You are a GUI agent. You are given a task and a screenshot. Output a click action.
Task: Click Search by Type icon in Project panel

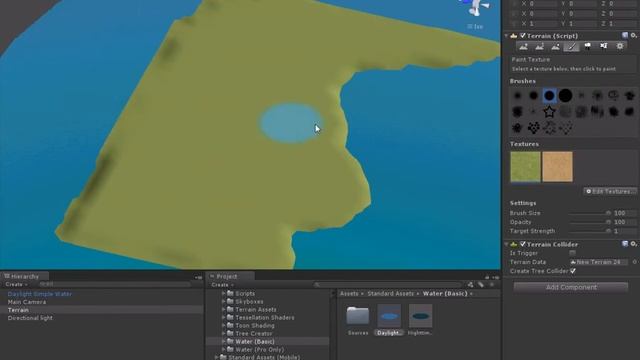pos(471,284)
